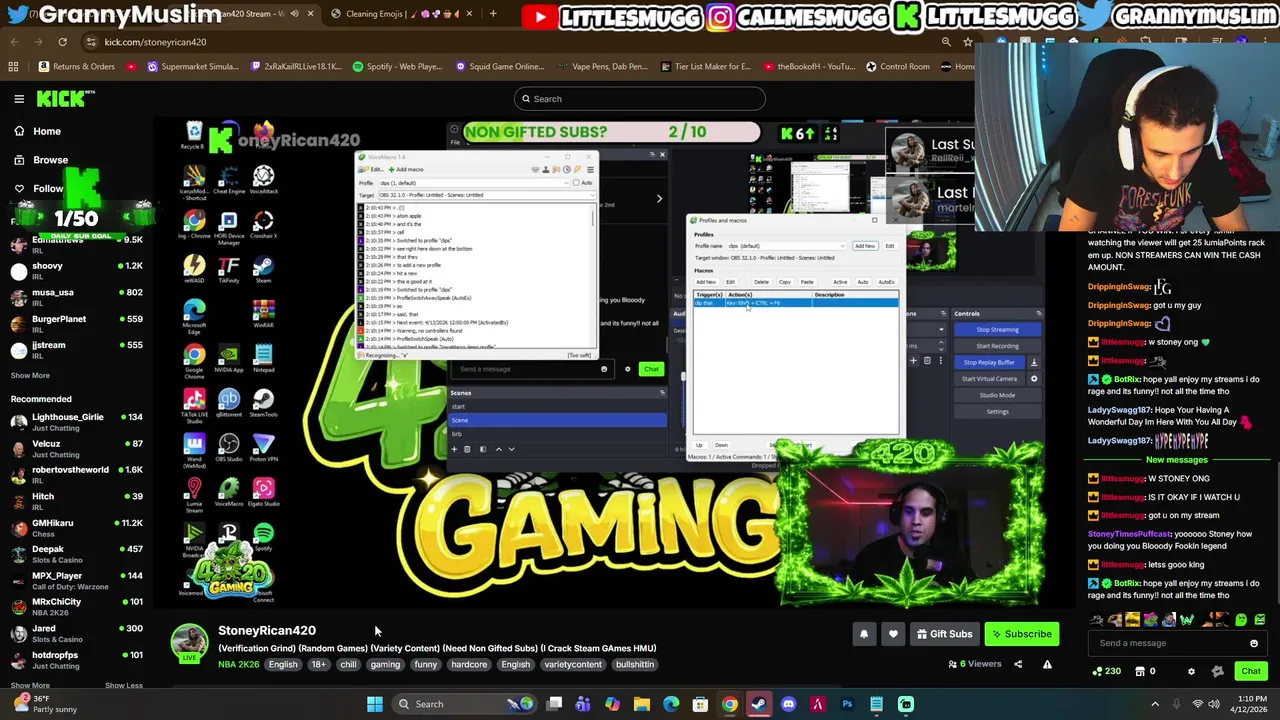Open Windows Start menu
Screen dimensions: 1280x720
[x=375, y=704]
